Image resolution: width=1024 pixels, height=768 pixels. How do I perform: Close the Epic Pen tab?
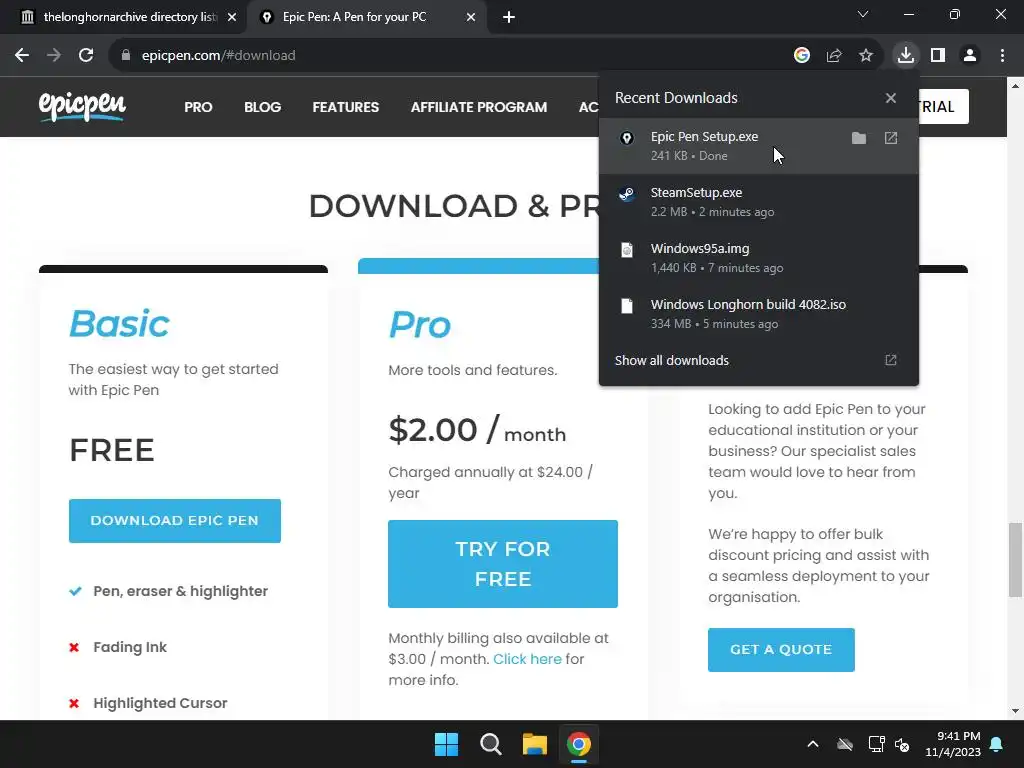(x=471, y=17)
